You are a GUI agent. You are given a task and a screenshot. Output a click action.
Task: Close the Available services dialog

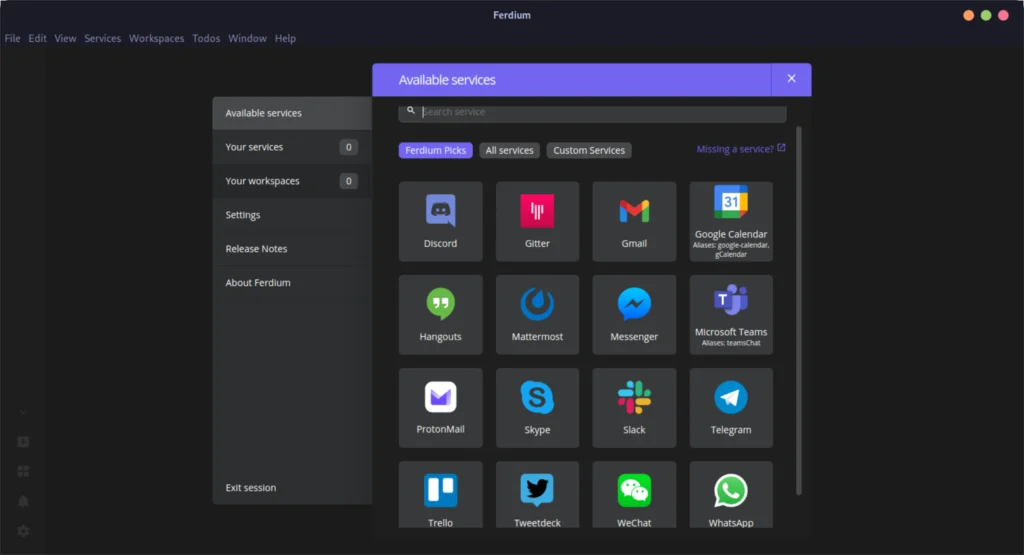(x=791, y=79)
